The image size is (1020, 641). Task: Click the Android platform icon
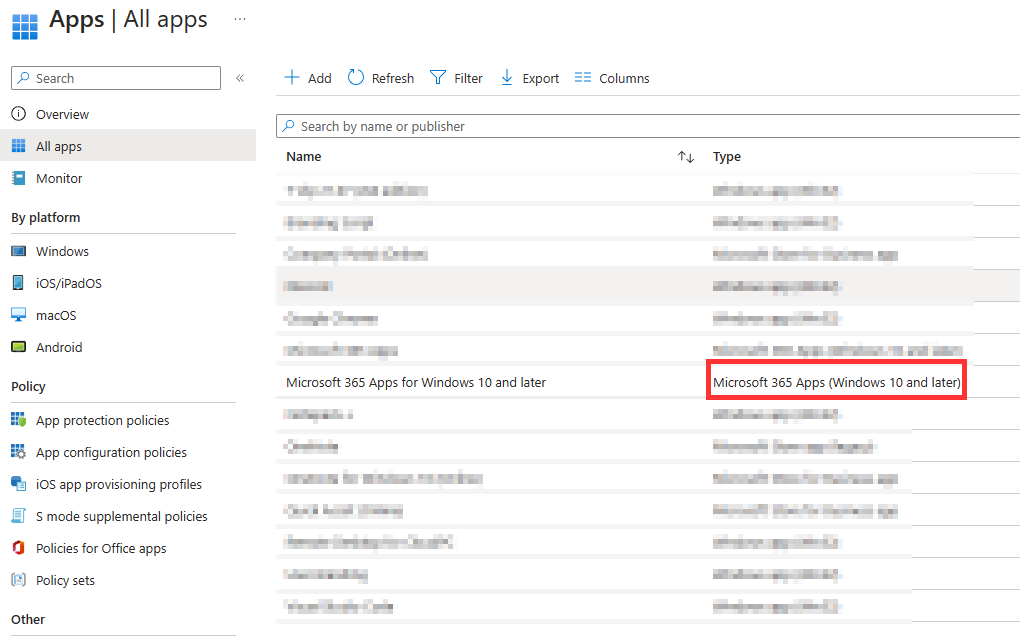pyautogui.click(x=18, y=347)
